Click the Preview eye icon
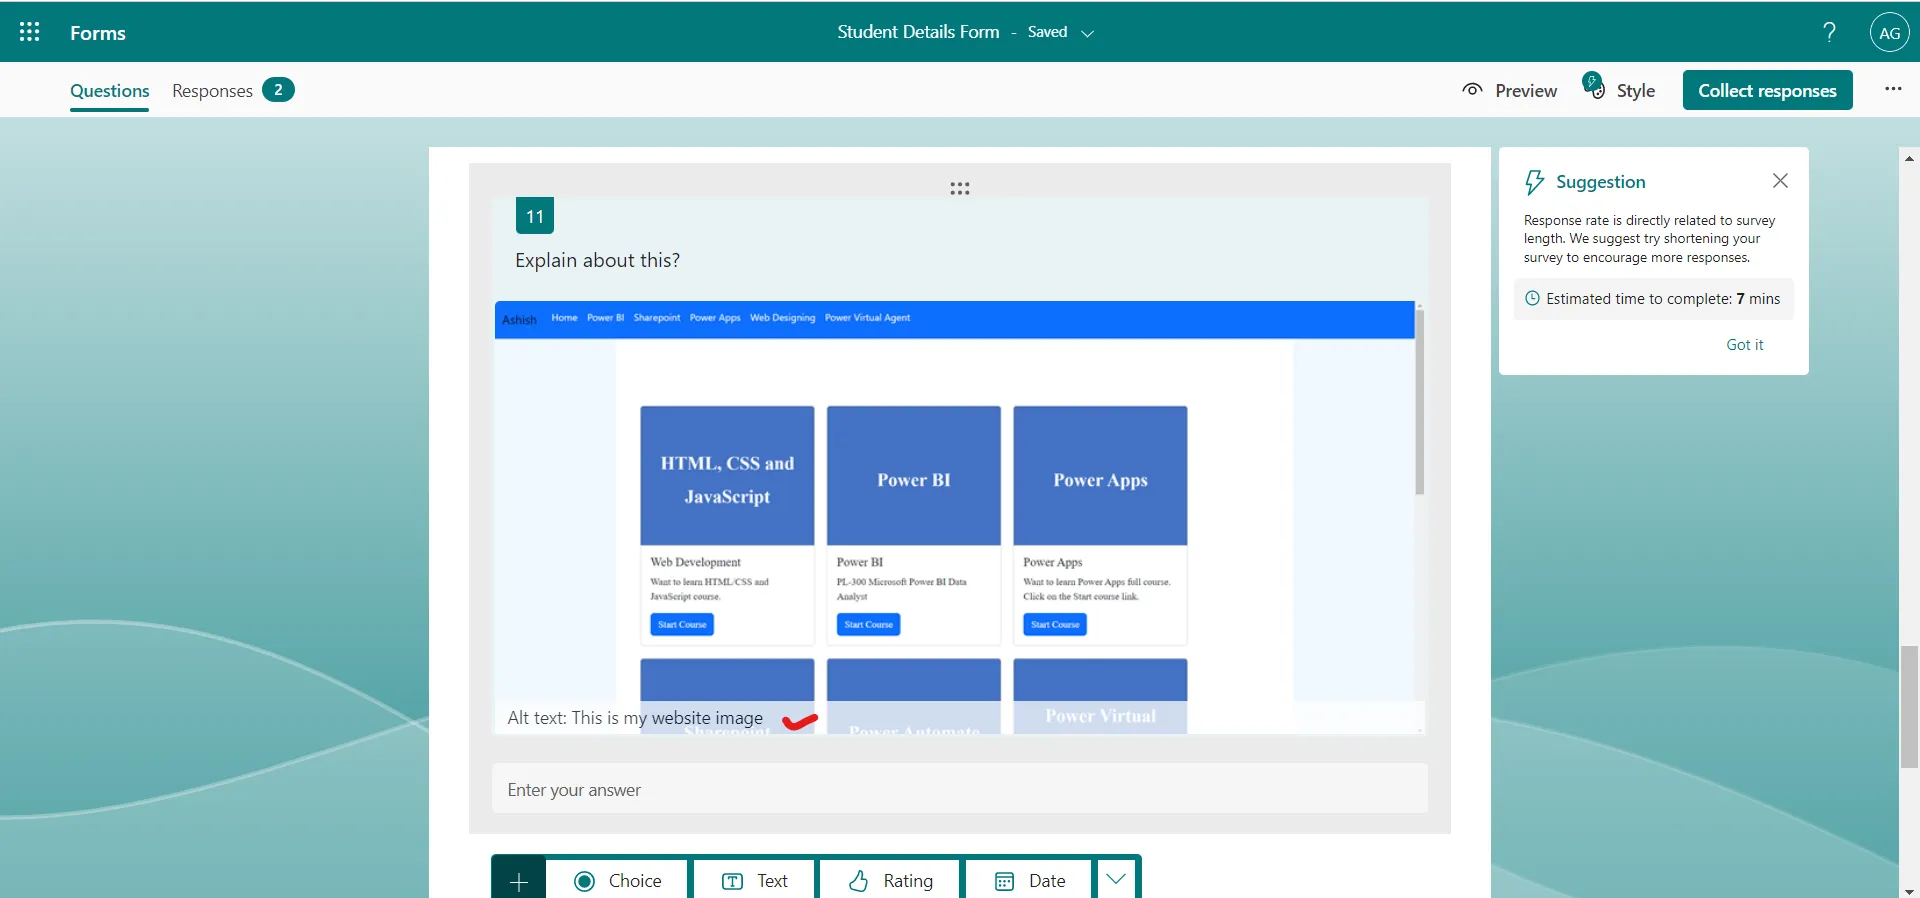The image size is (1920, 898). (x=1472, y=90)
